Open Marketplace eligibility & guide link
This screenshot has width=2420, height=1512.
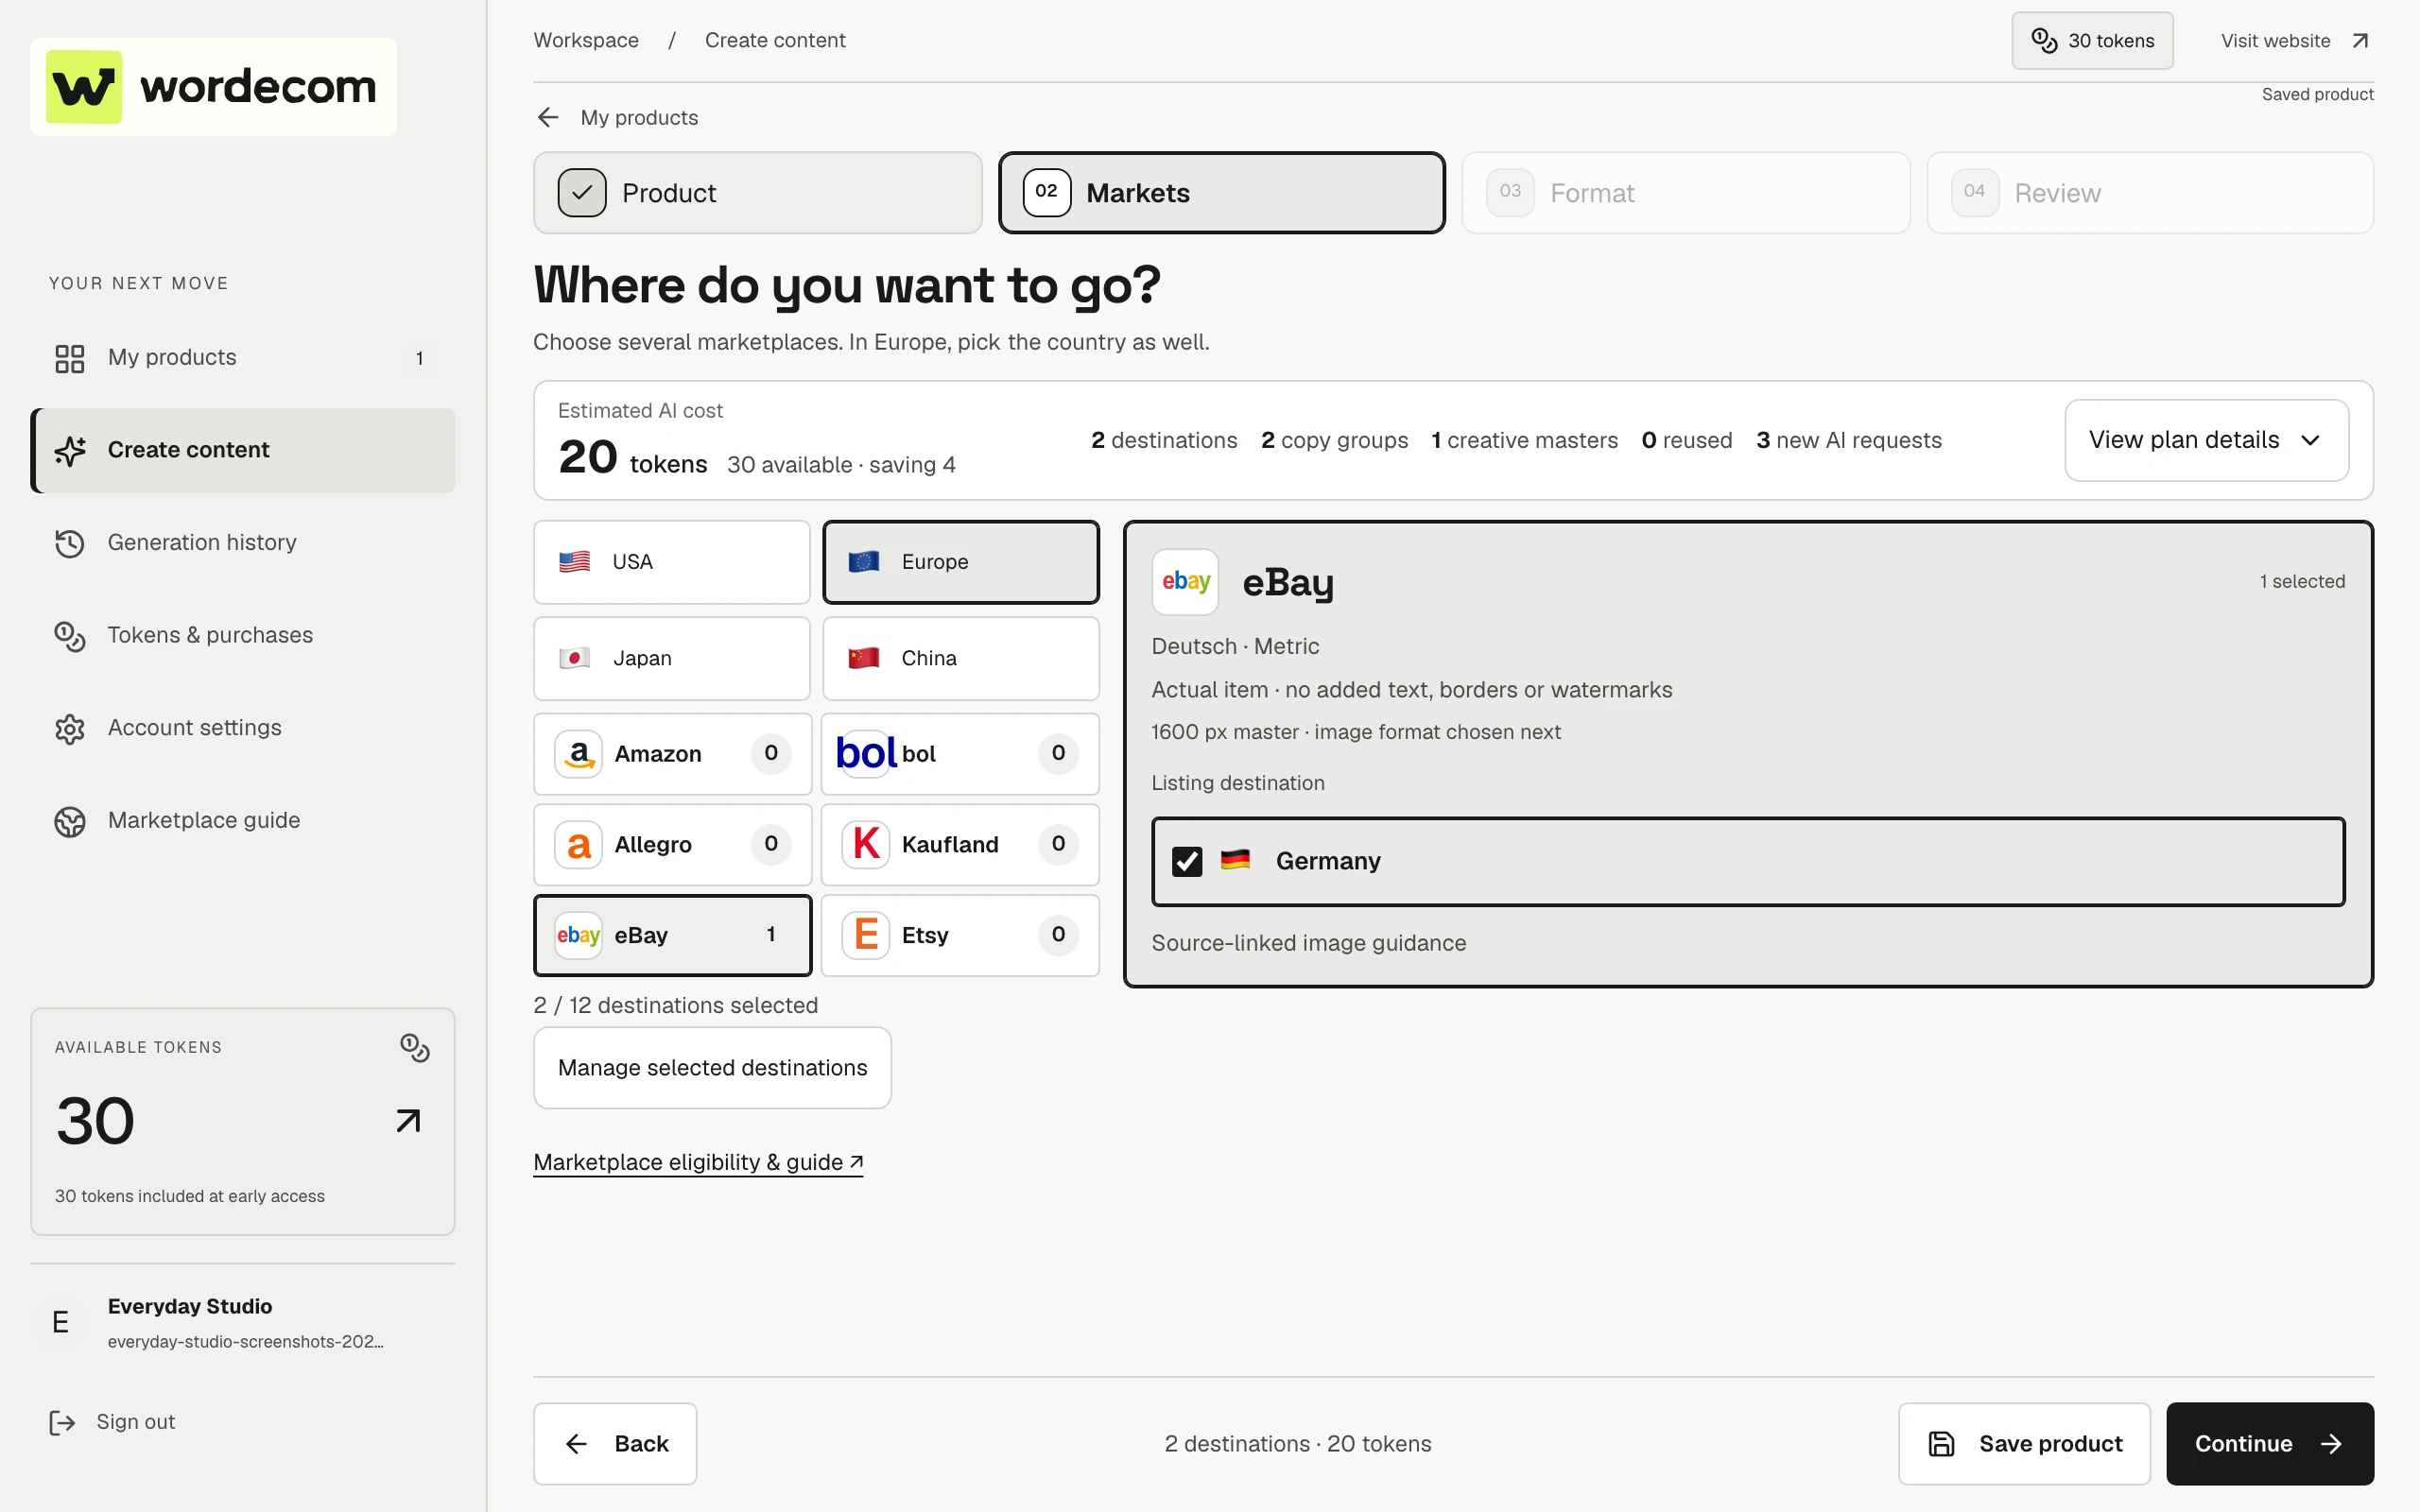(x=698, y=1162)
